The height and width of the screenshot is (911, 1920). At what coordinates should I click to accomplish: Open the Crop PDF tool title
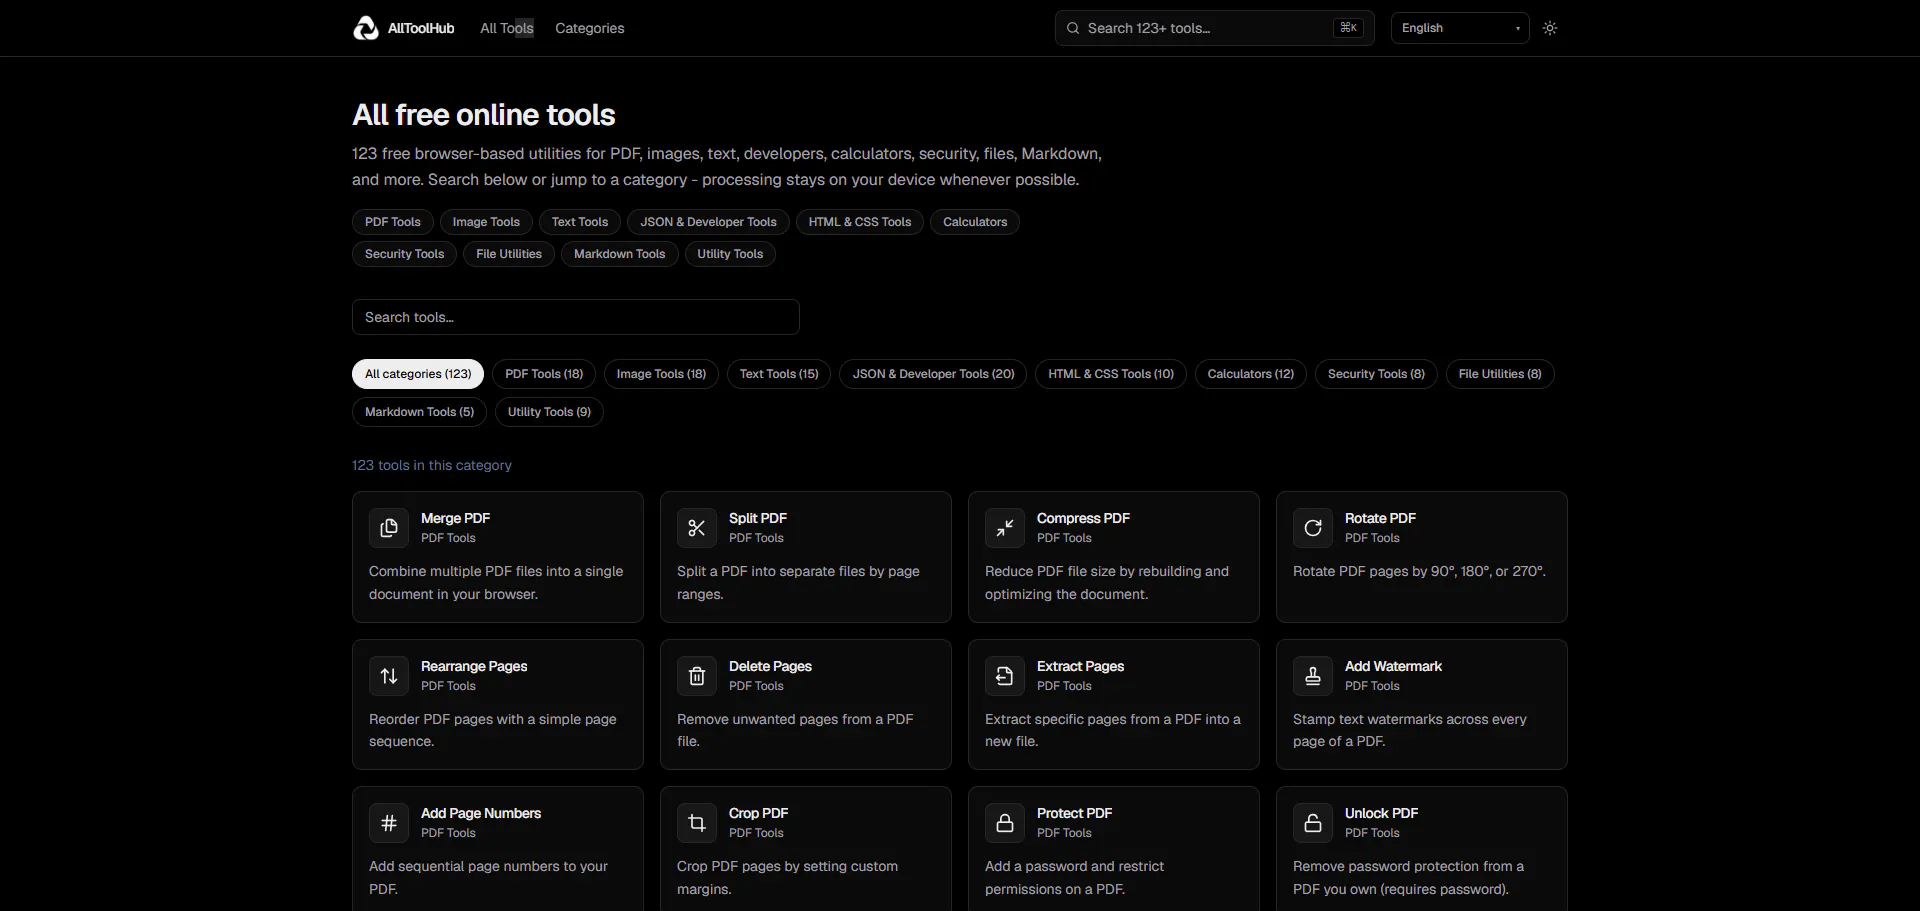point(758,813)
